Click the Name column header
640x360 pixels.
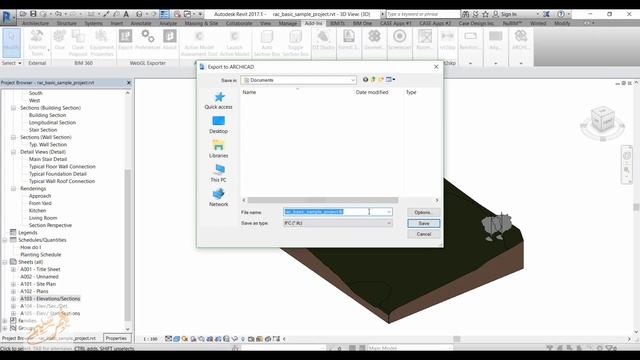[x=249, y=92]
